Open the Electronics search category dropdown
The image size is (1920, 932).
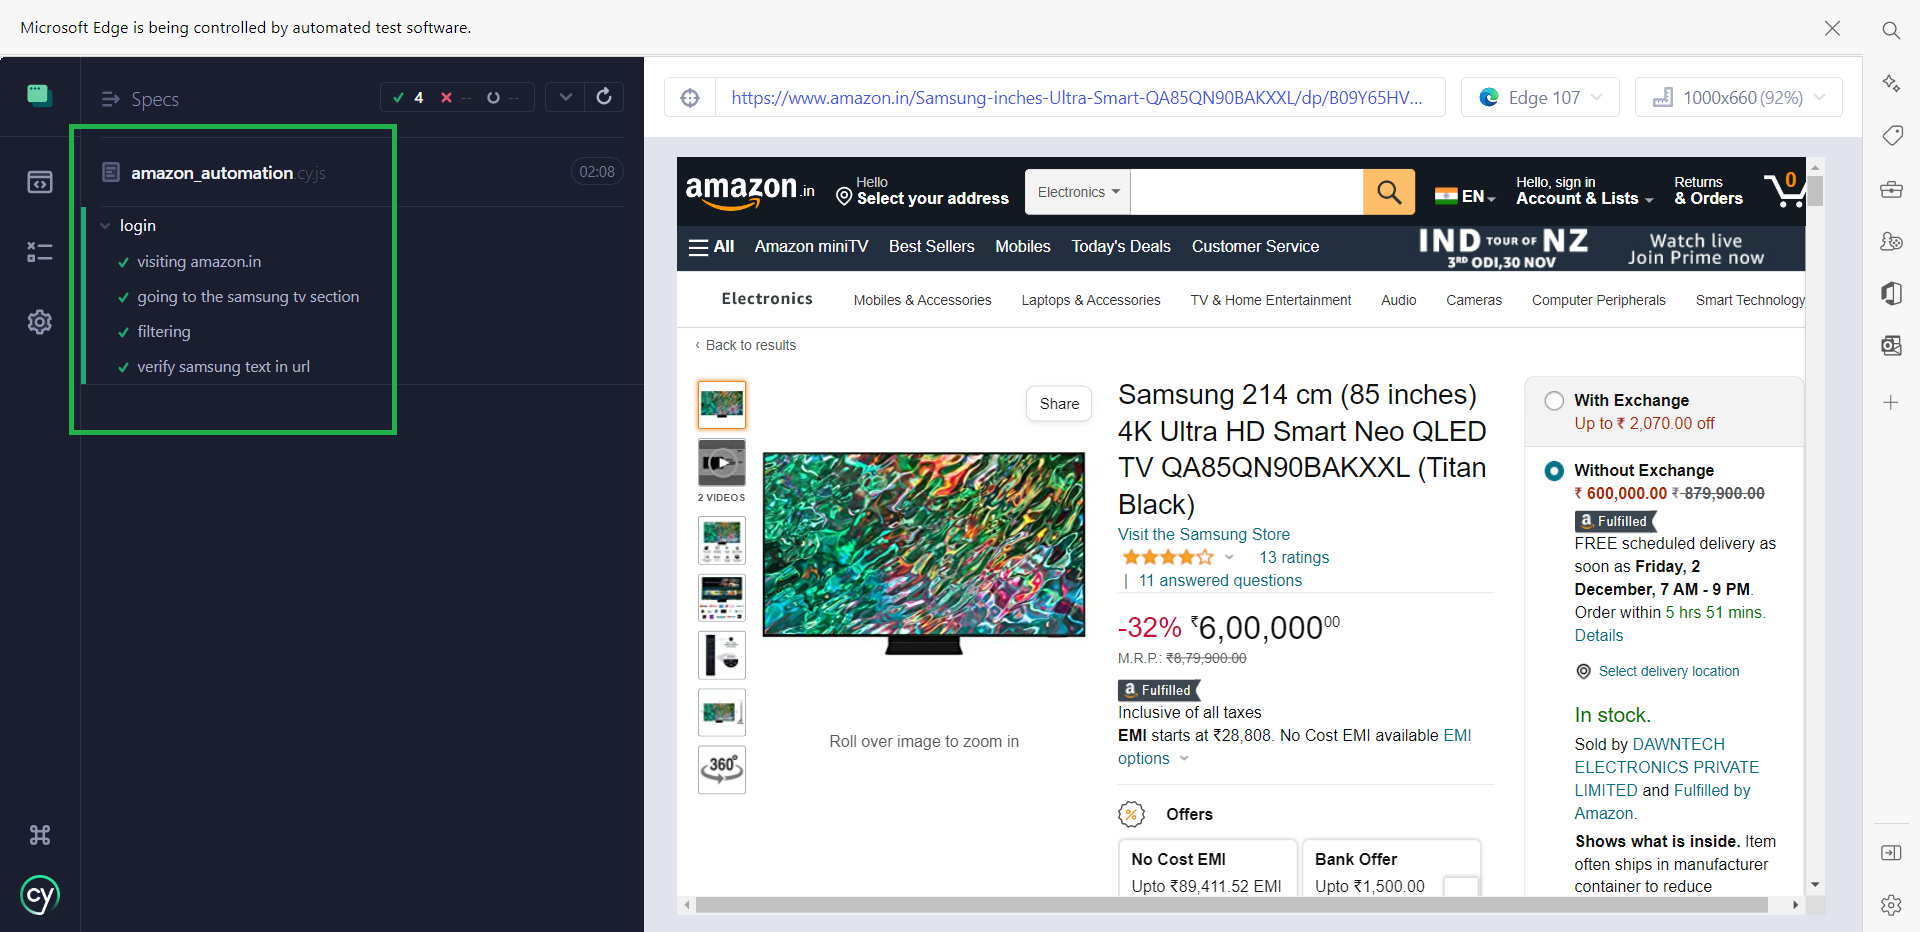1076,191
